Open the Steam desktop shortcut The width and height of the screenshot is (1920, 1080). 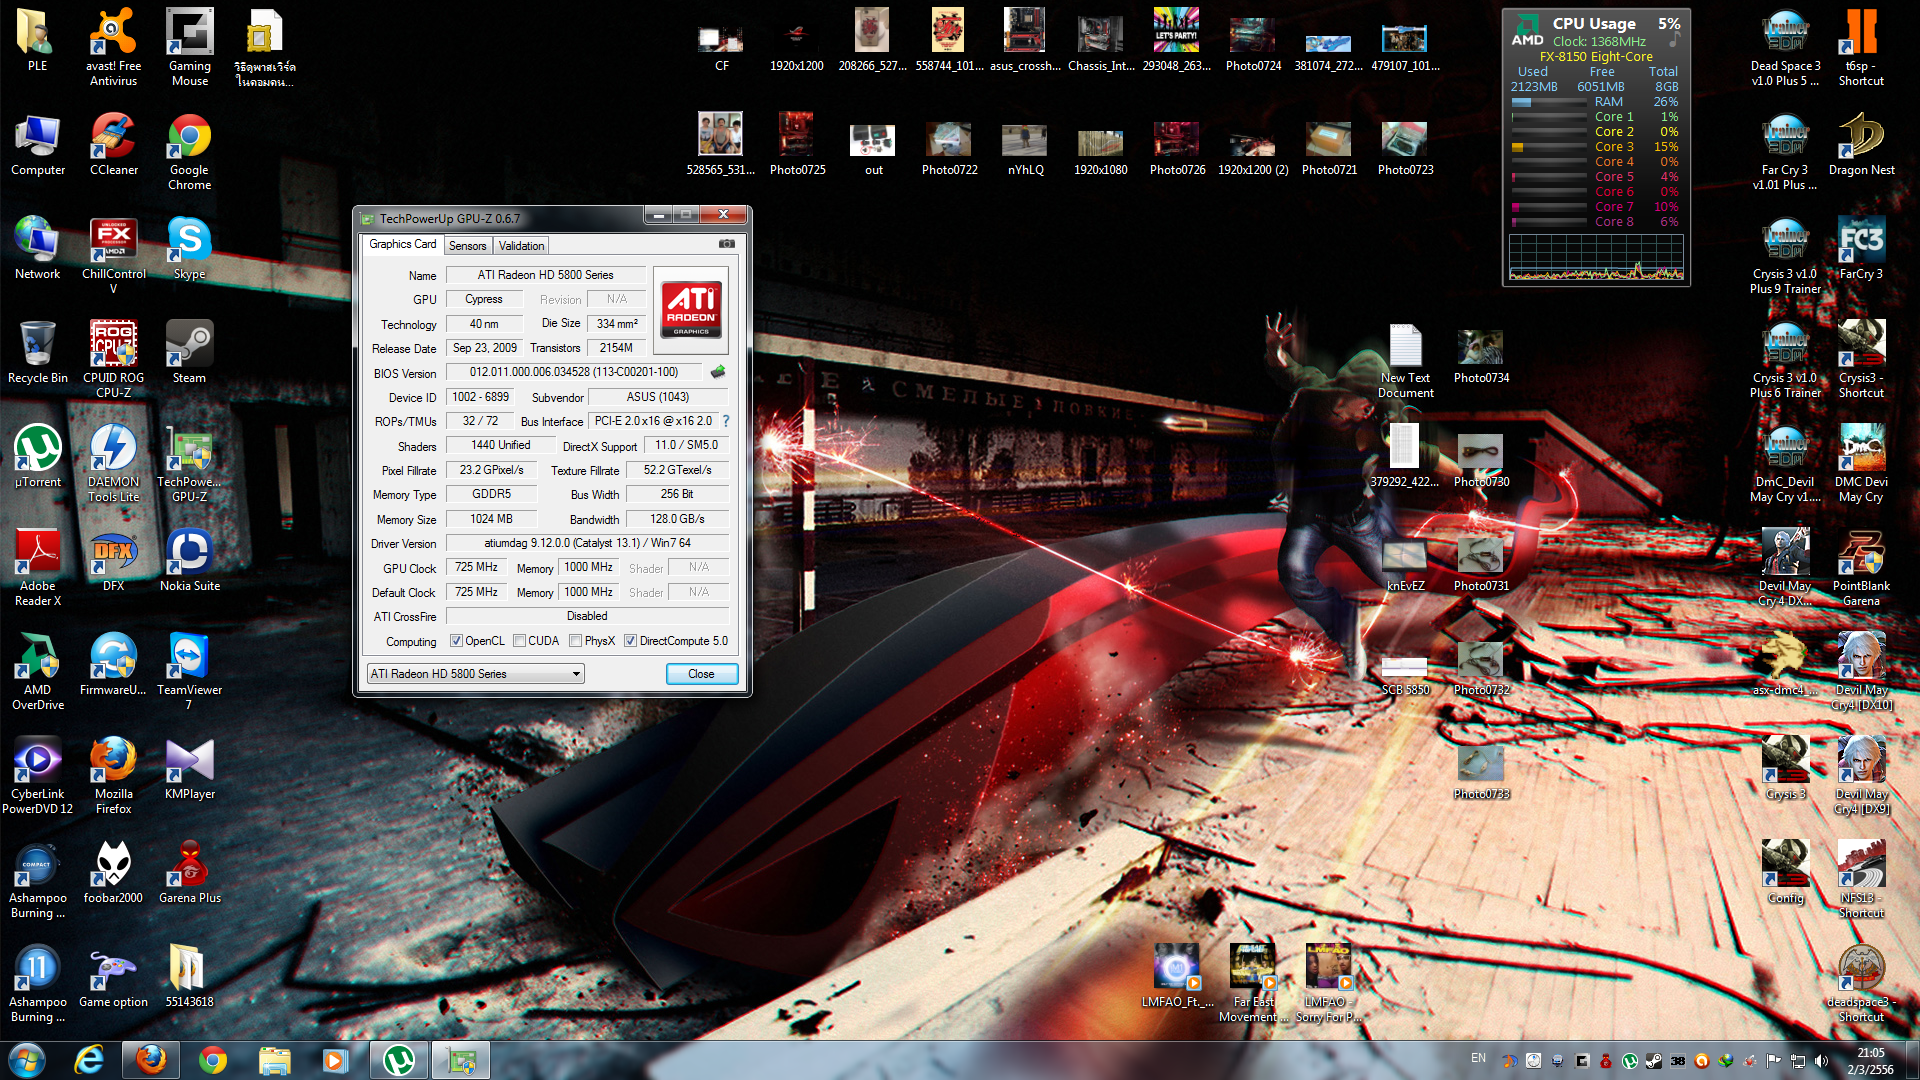tap(189, 346)
